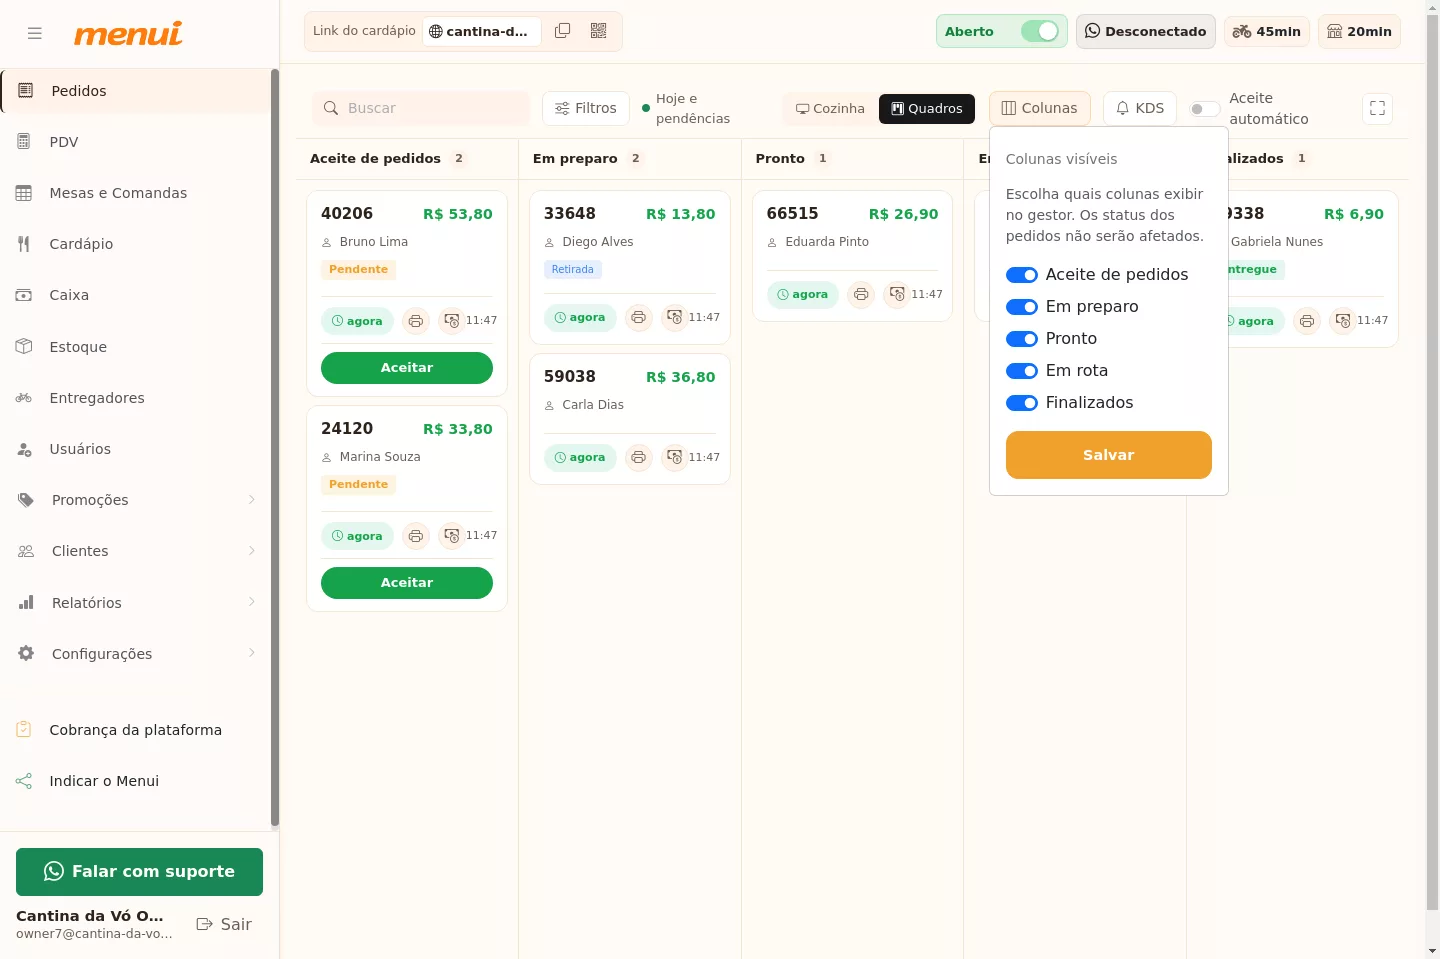
Task: Disable the Em rota column toggle
Action: coord(1022,371)
